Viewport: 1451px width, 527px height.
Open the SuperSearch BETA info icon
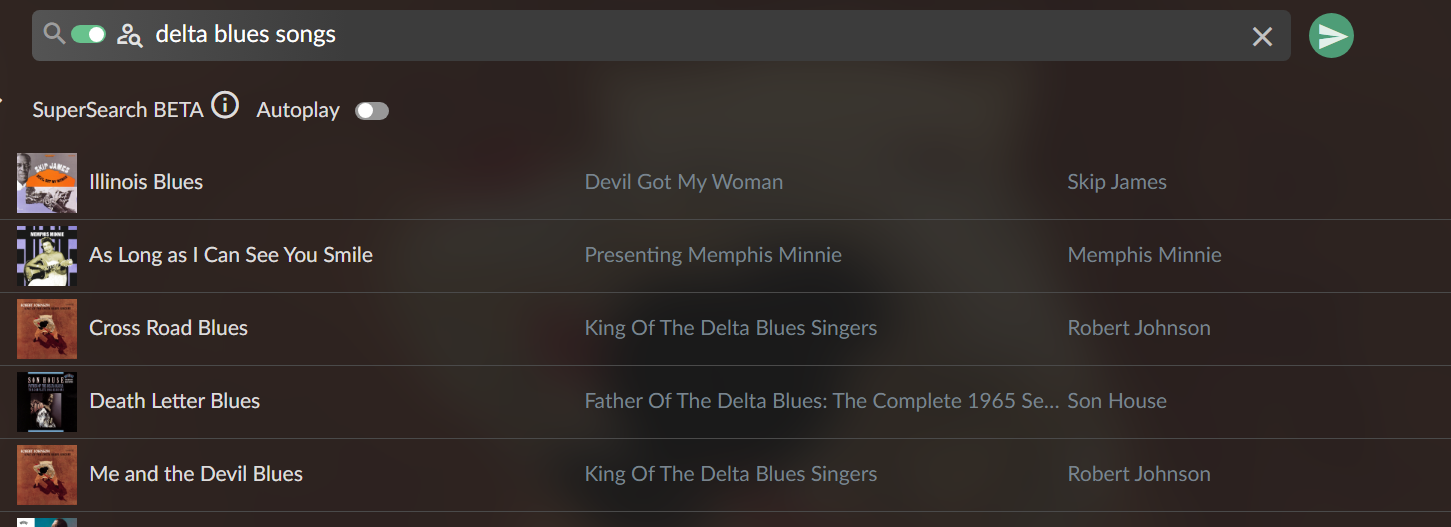(225, 105)
